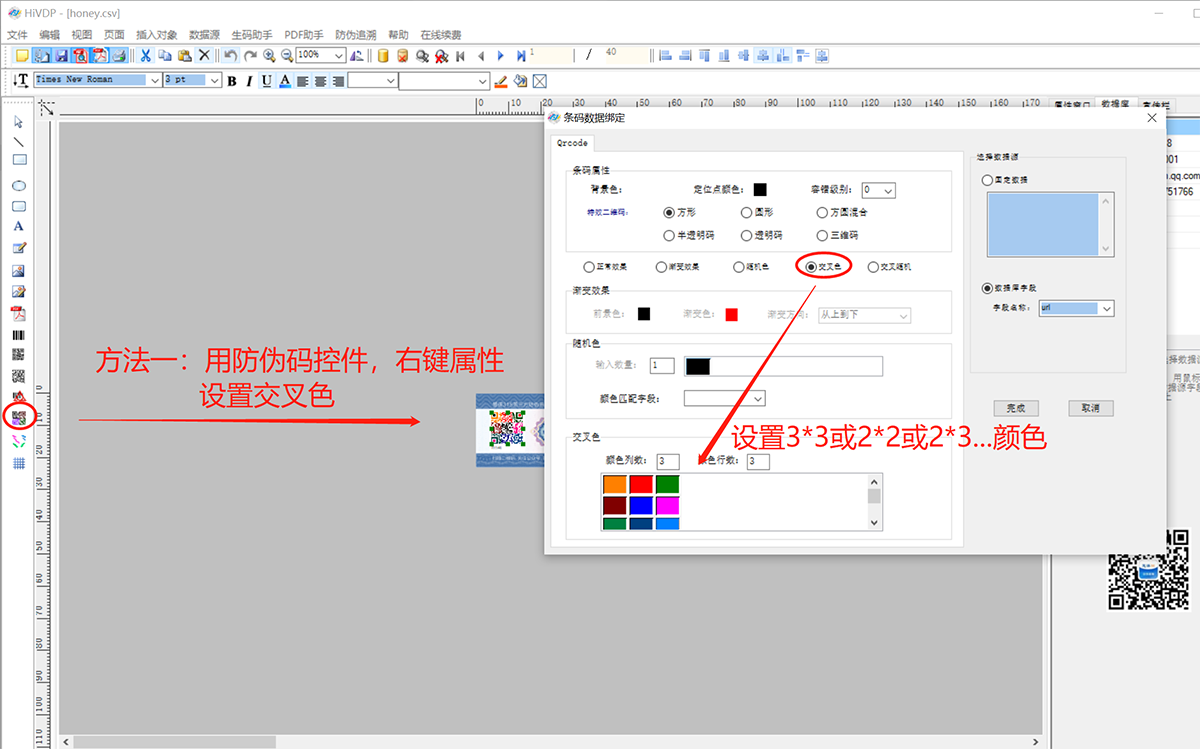Open the 文件 menu
Image resolution: width=1200 pixels, height=749 pixels.
[x=17, y=35]
